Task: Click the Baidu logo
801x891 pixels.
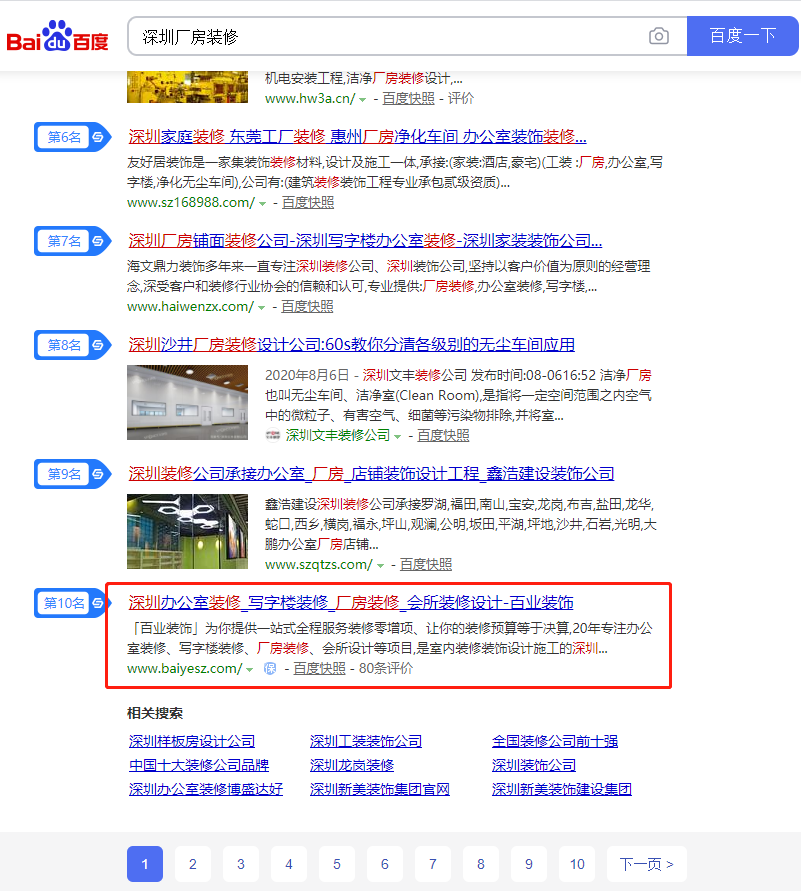Action: 57,36
